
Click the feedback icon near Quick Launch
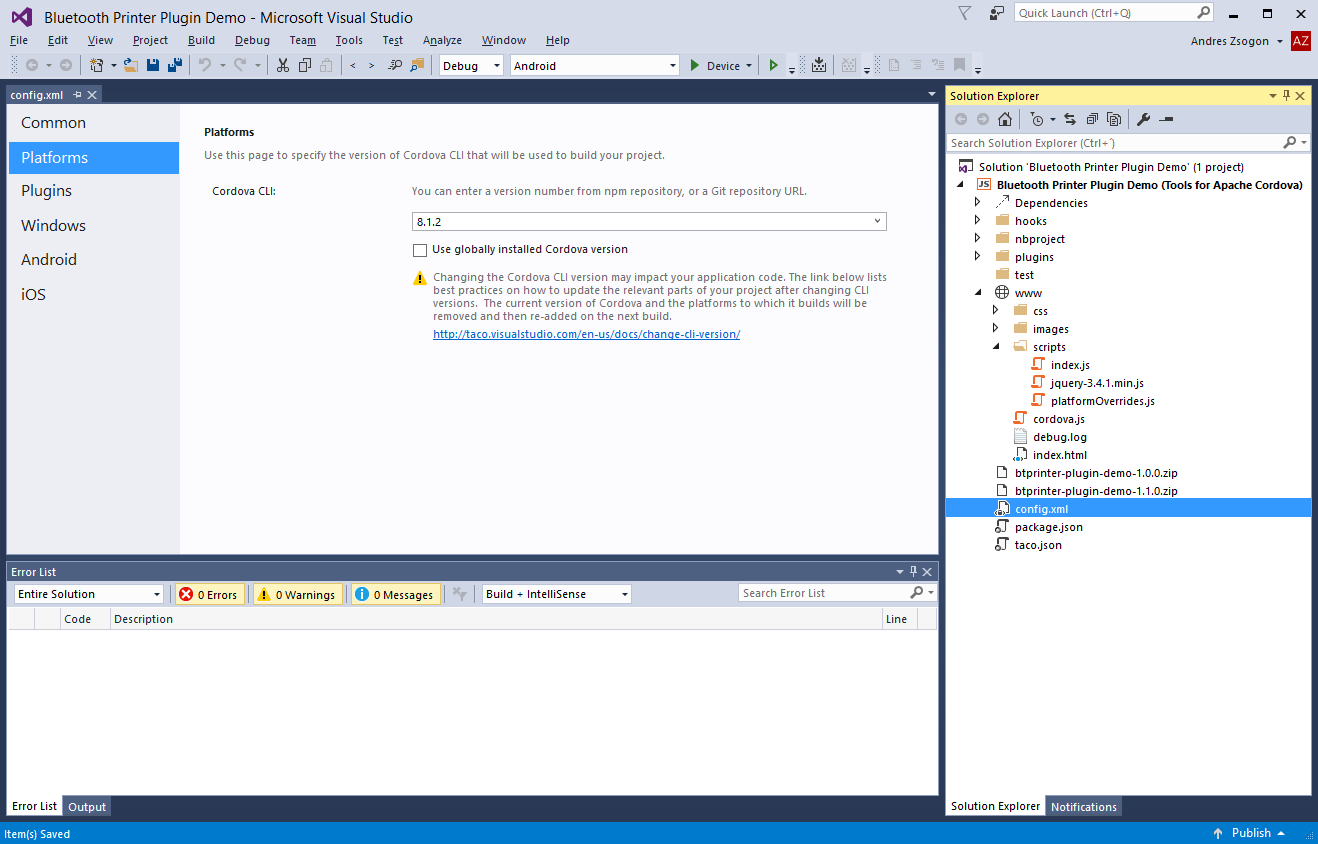click(996, 13)
